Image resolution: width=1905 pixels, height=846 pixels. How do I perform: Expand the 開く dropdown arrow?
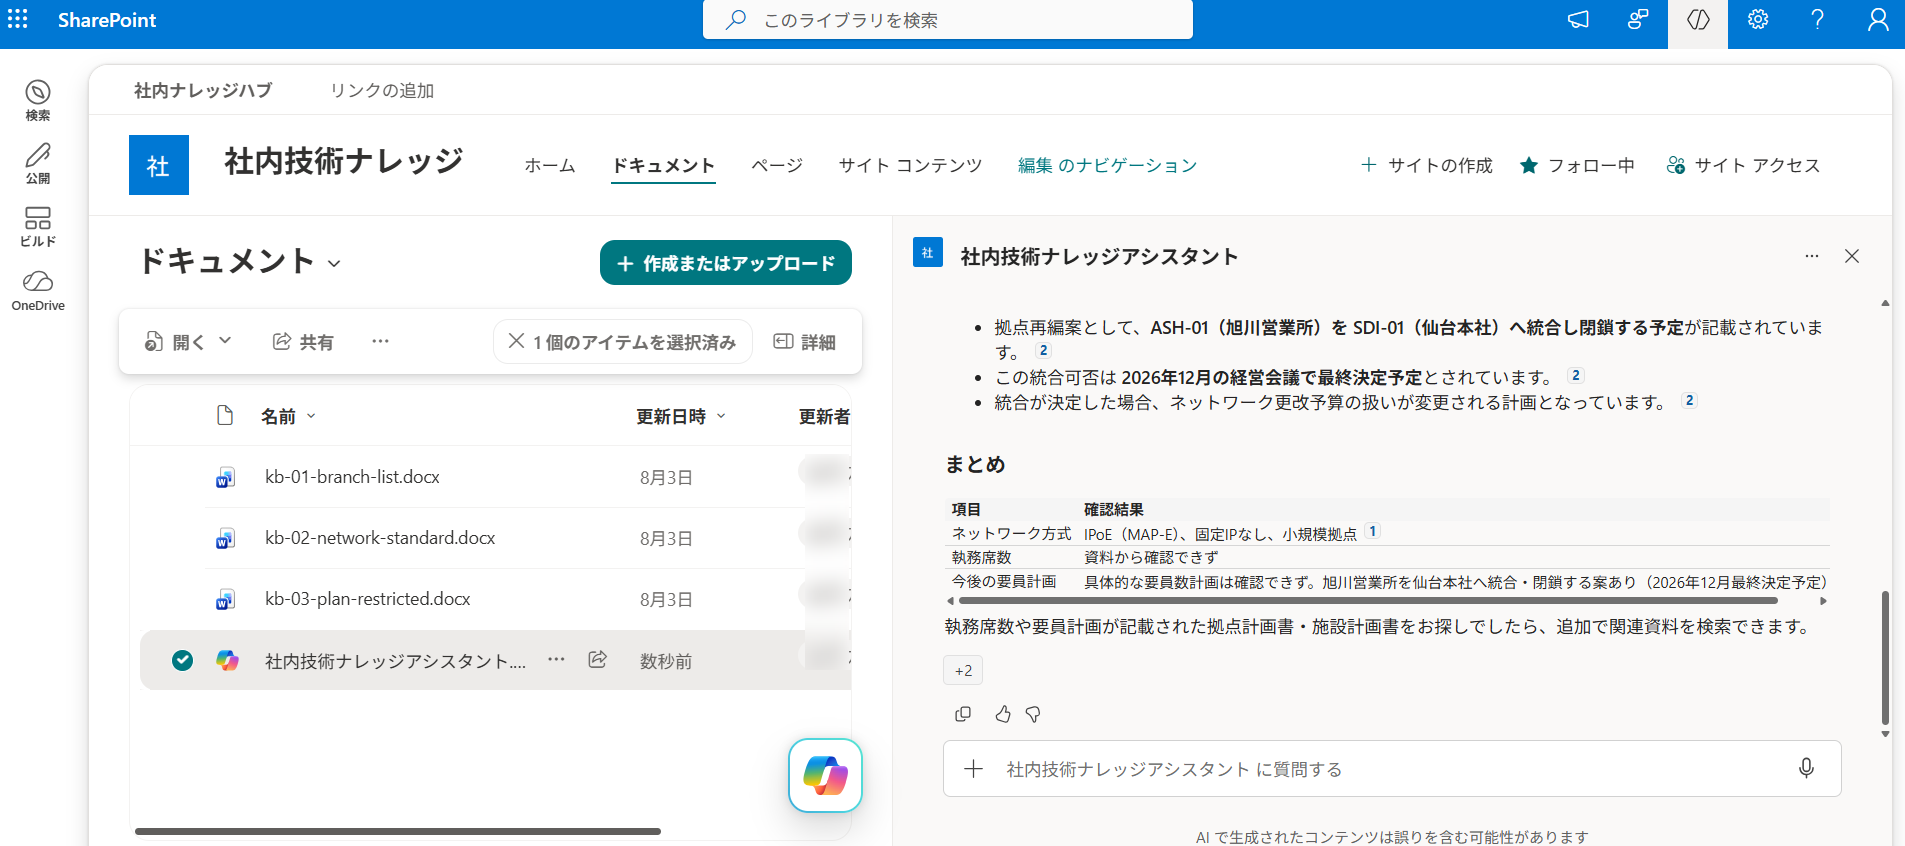(225, 341)
